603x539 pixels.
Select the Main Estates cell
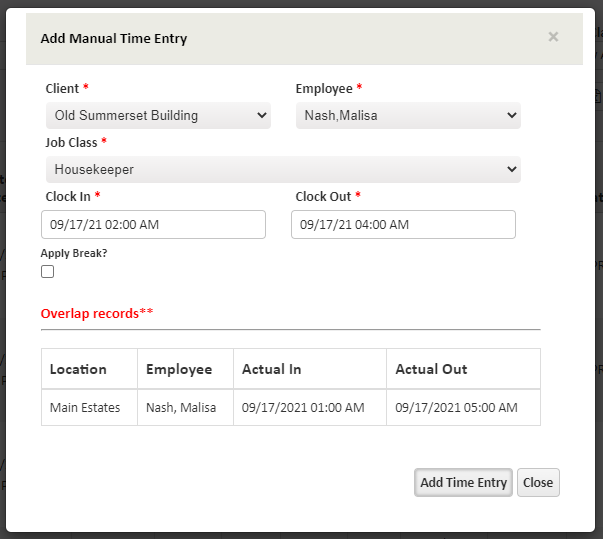coord(85,408)
